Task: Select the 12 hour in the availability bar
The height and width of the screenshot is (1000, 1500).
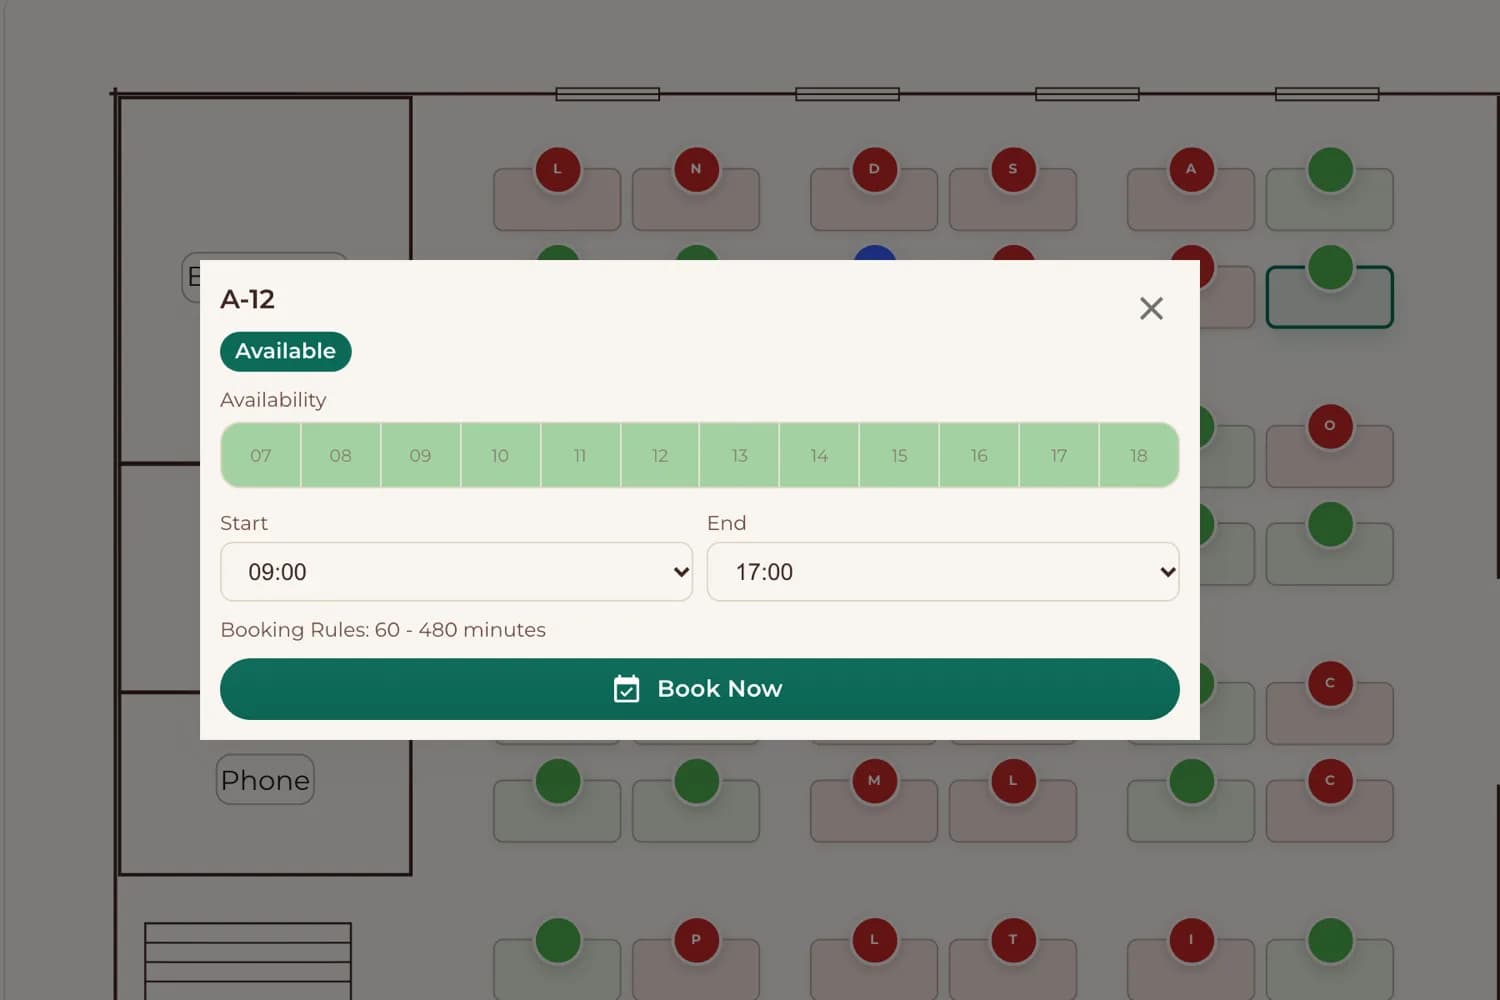Action: point(660,455)
